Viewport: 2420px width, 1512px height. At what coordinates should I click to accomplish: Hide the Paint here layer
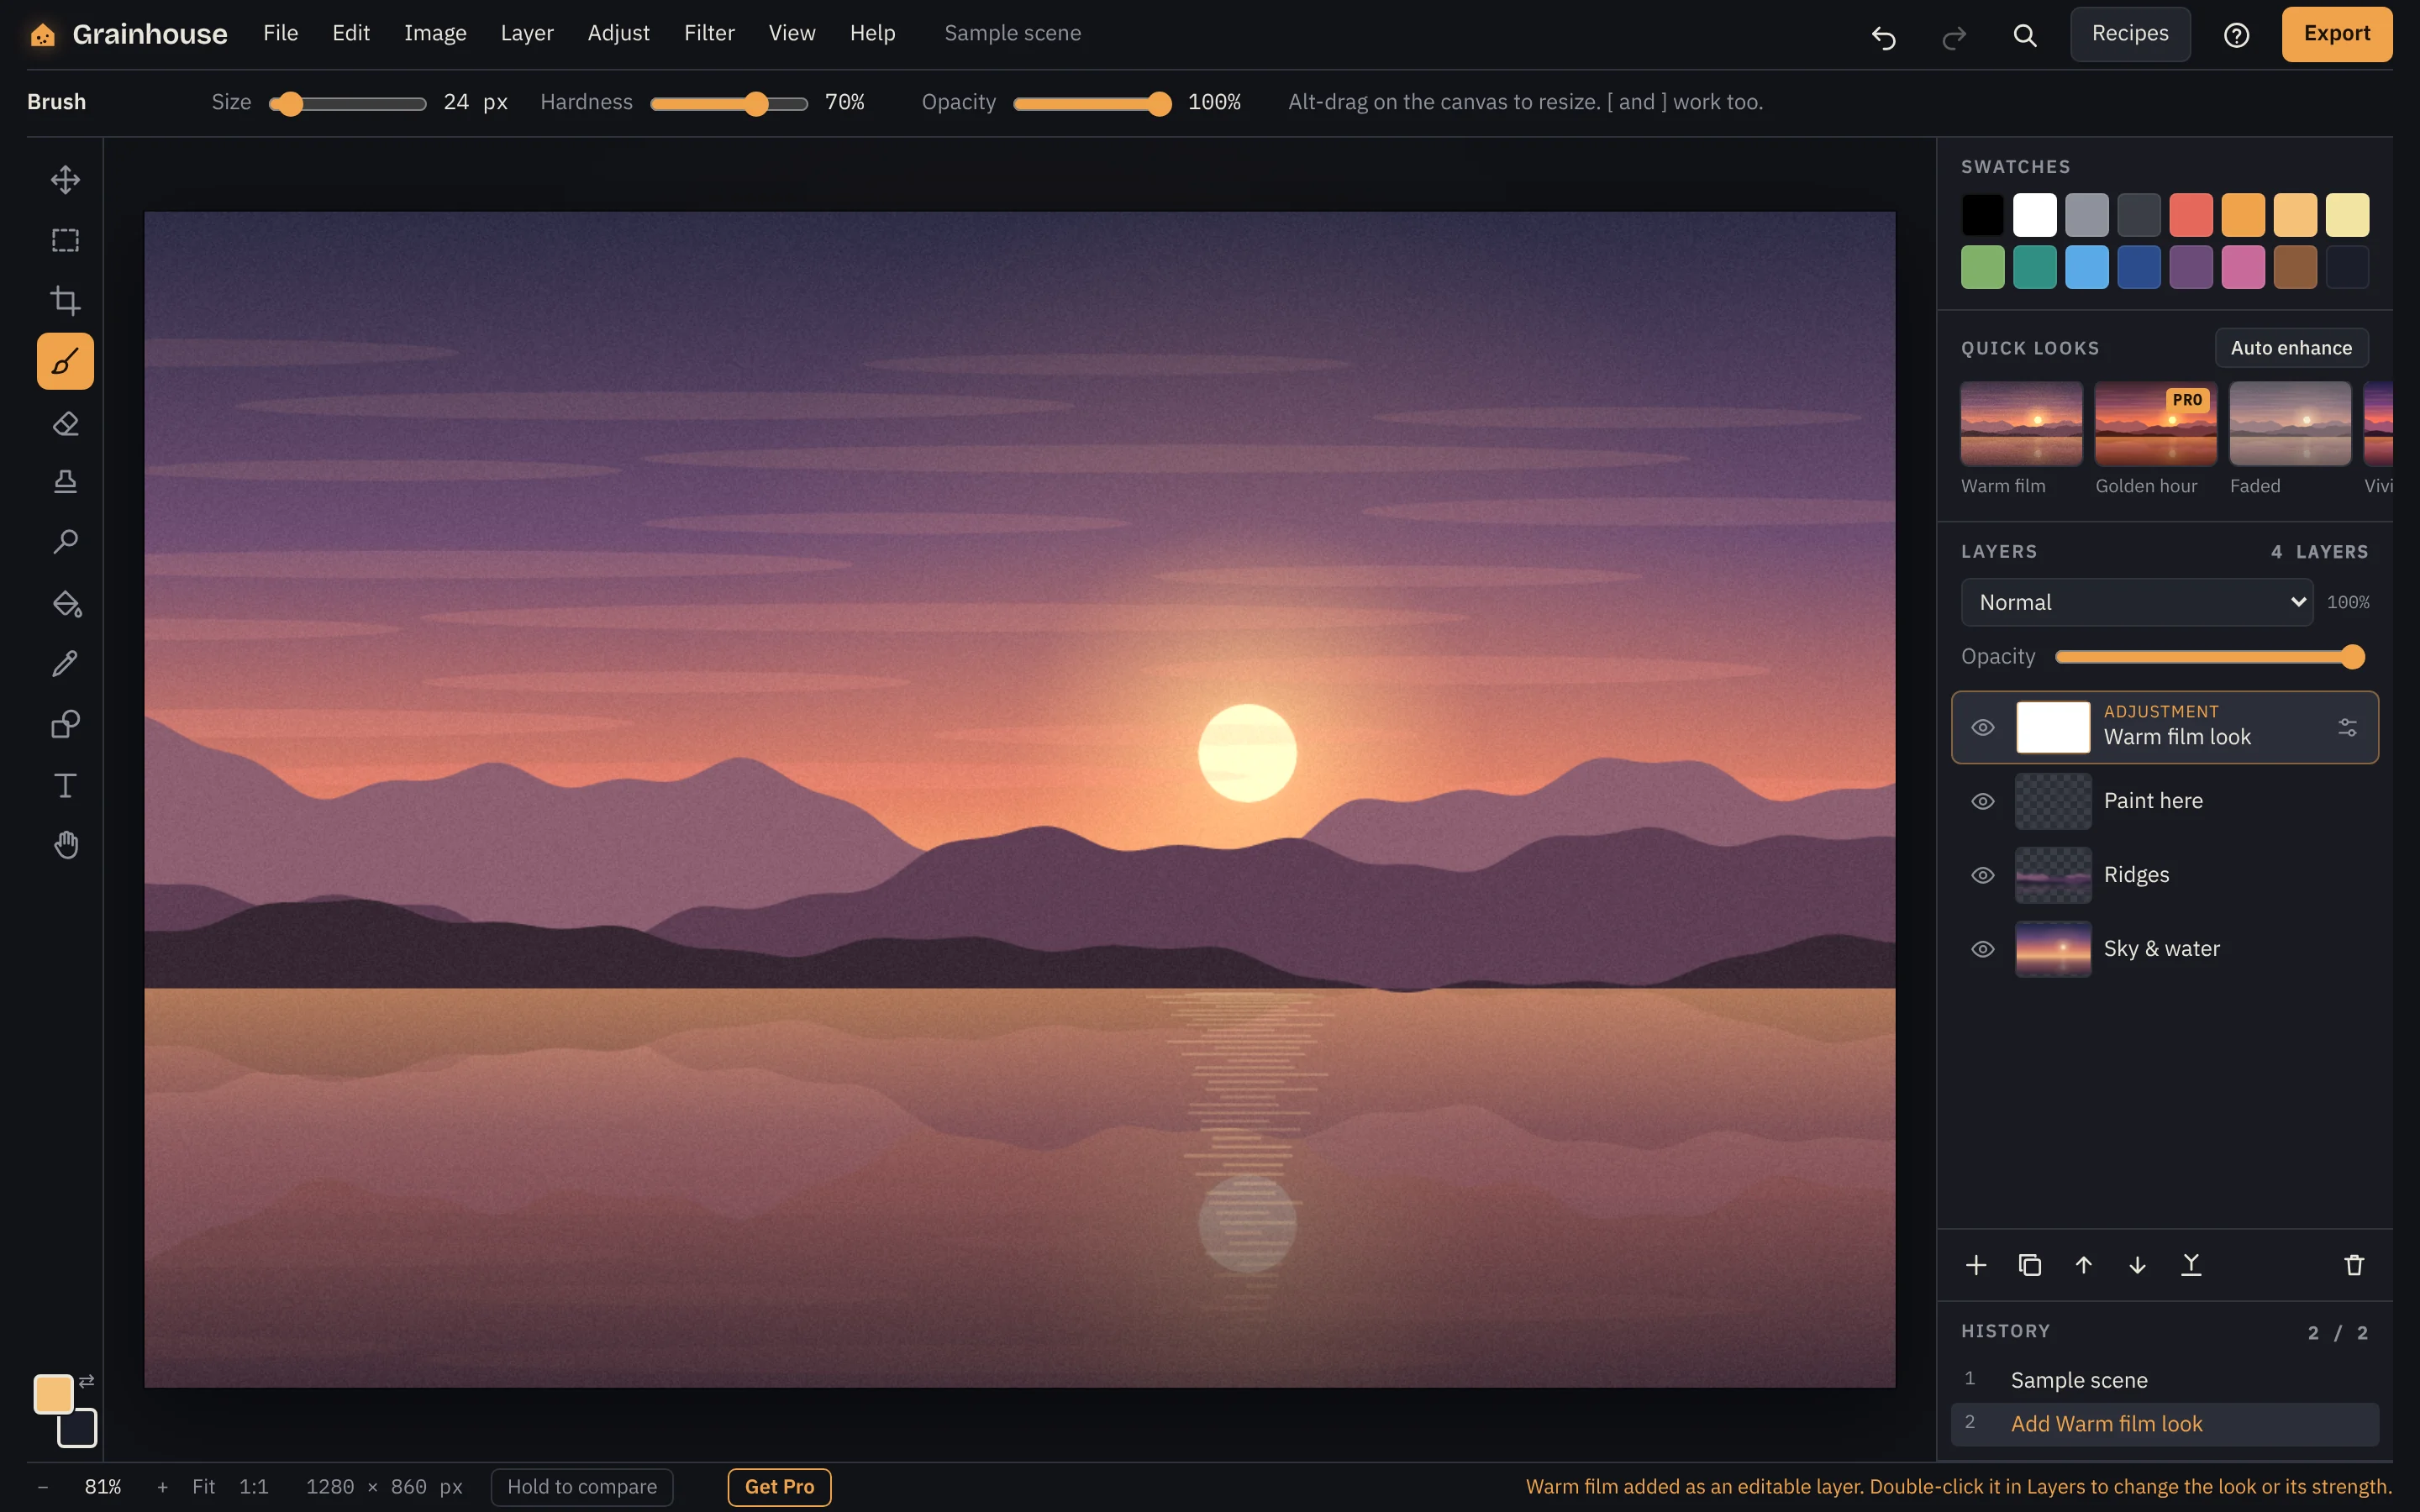[1983, 801]
